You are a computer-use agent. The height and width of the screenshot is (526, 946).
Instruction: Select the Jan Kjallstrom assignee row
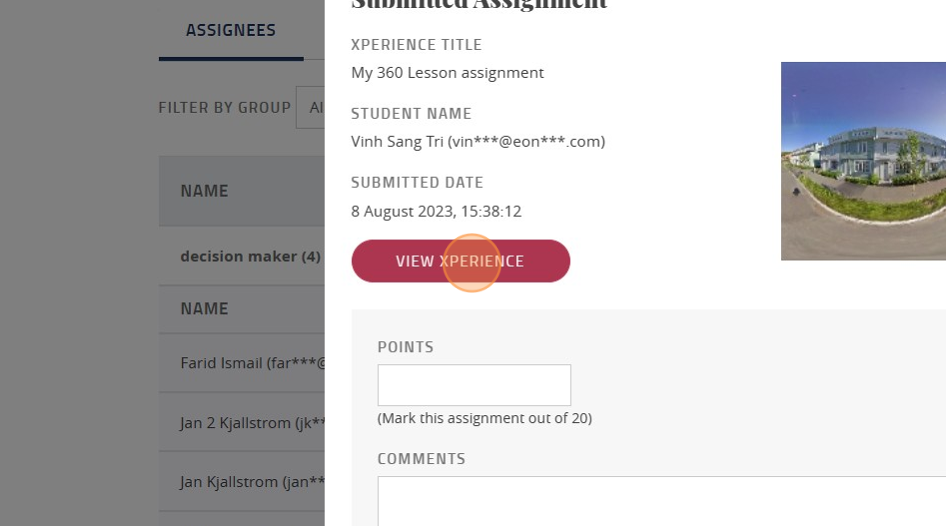(x=242, y=481)
